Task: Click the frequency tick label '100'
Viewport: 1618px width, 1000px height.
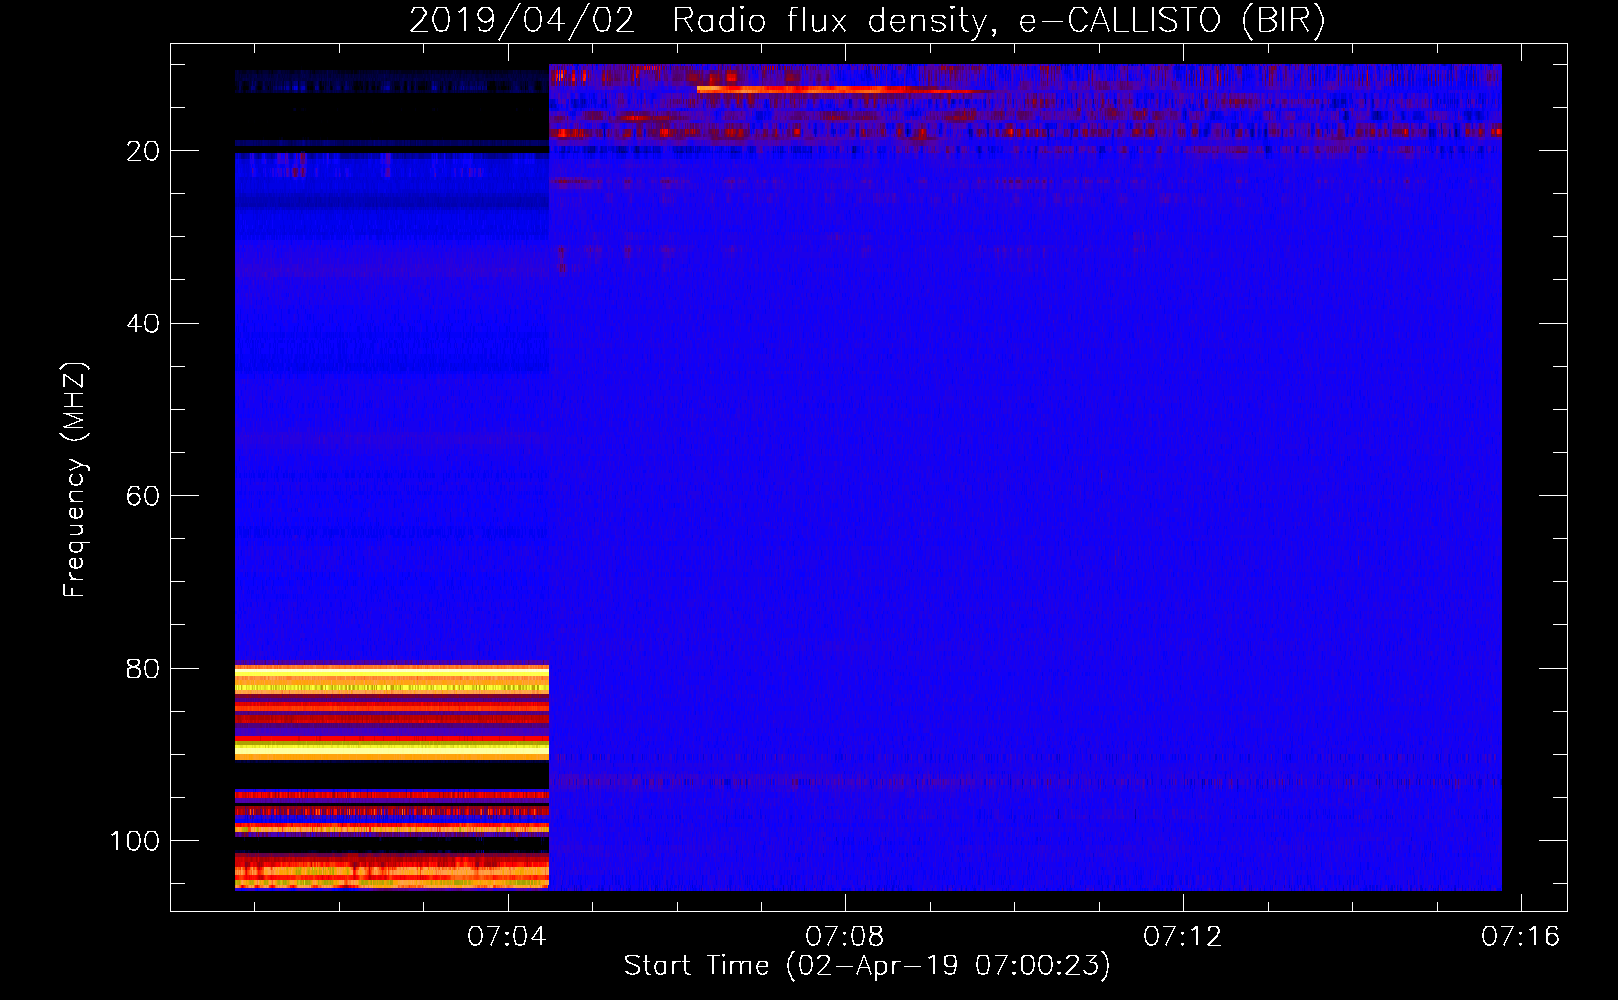Action: (134, 841)
